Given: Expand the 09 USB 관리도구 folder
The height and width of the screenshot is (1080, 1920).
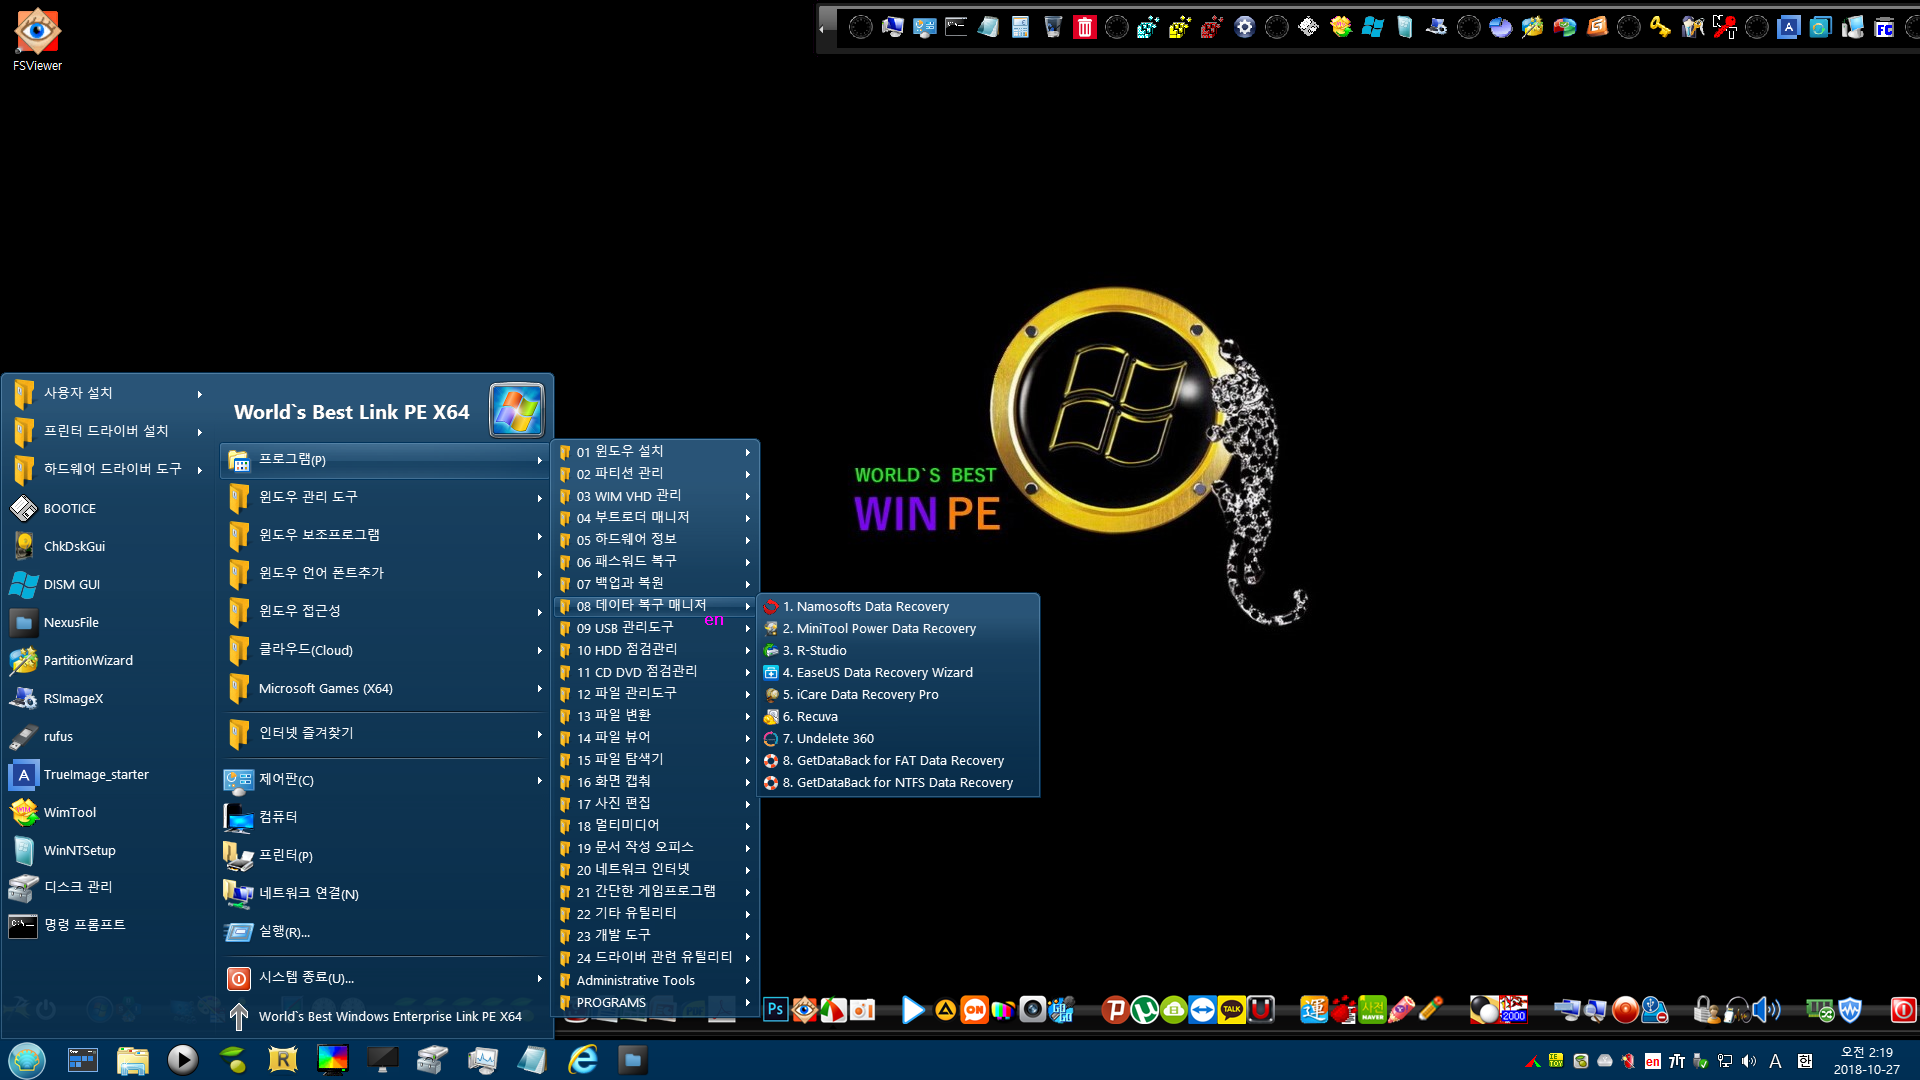Looking at the screenshot, I should point(656,628).
